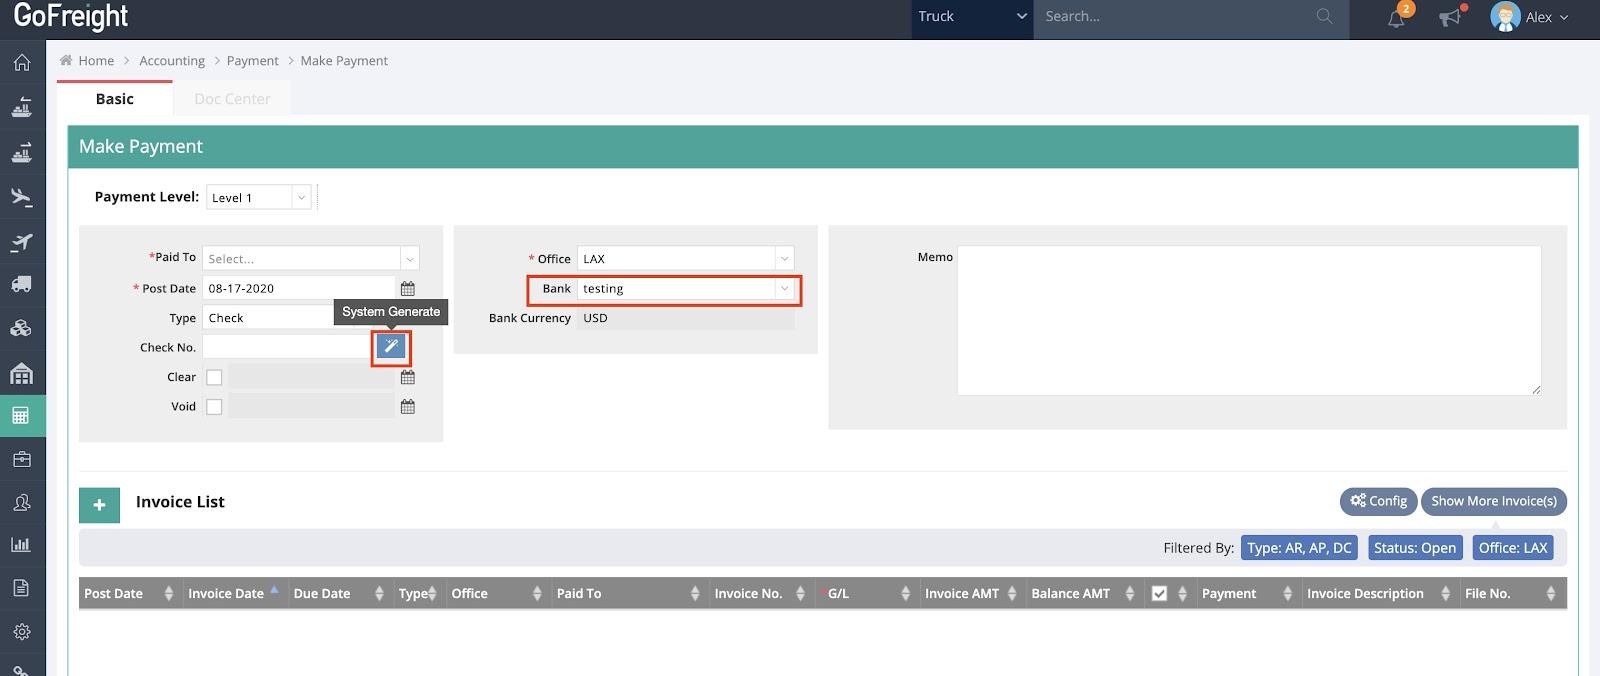This screenshot has height=676, width=1600.
Task: Open the Paid To select dropdown
Action: click(310, 259)
